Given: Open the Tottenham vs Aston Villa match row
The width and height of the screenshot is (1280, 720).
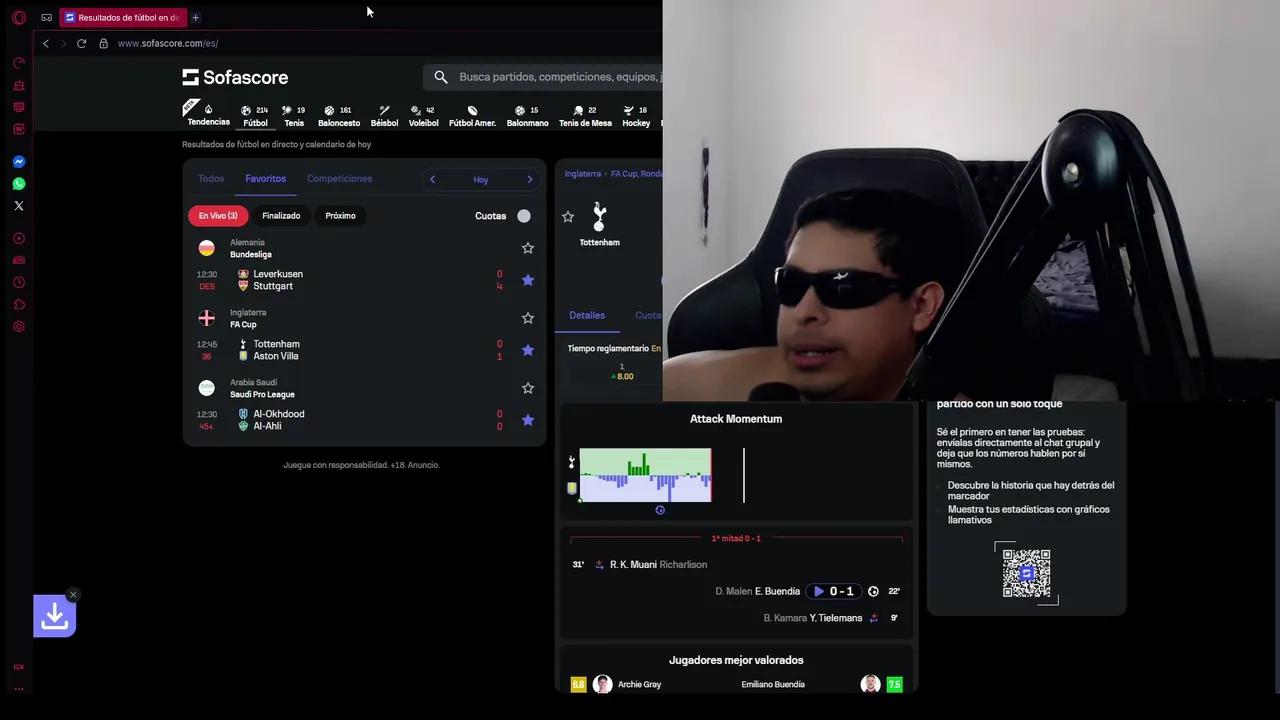Looking at the screenshot, I should click(x=365, y=350).
